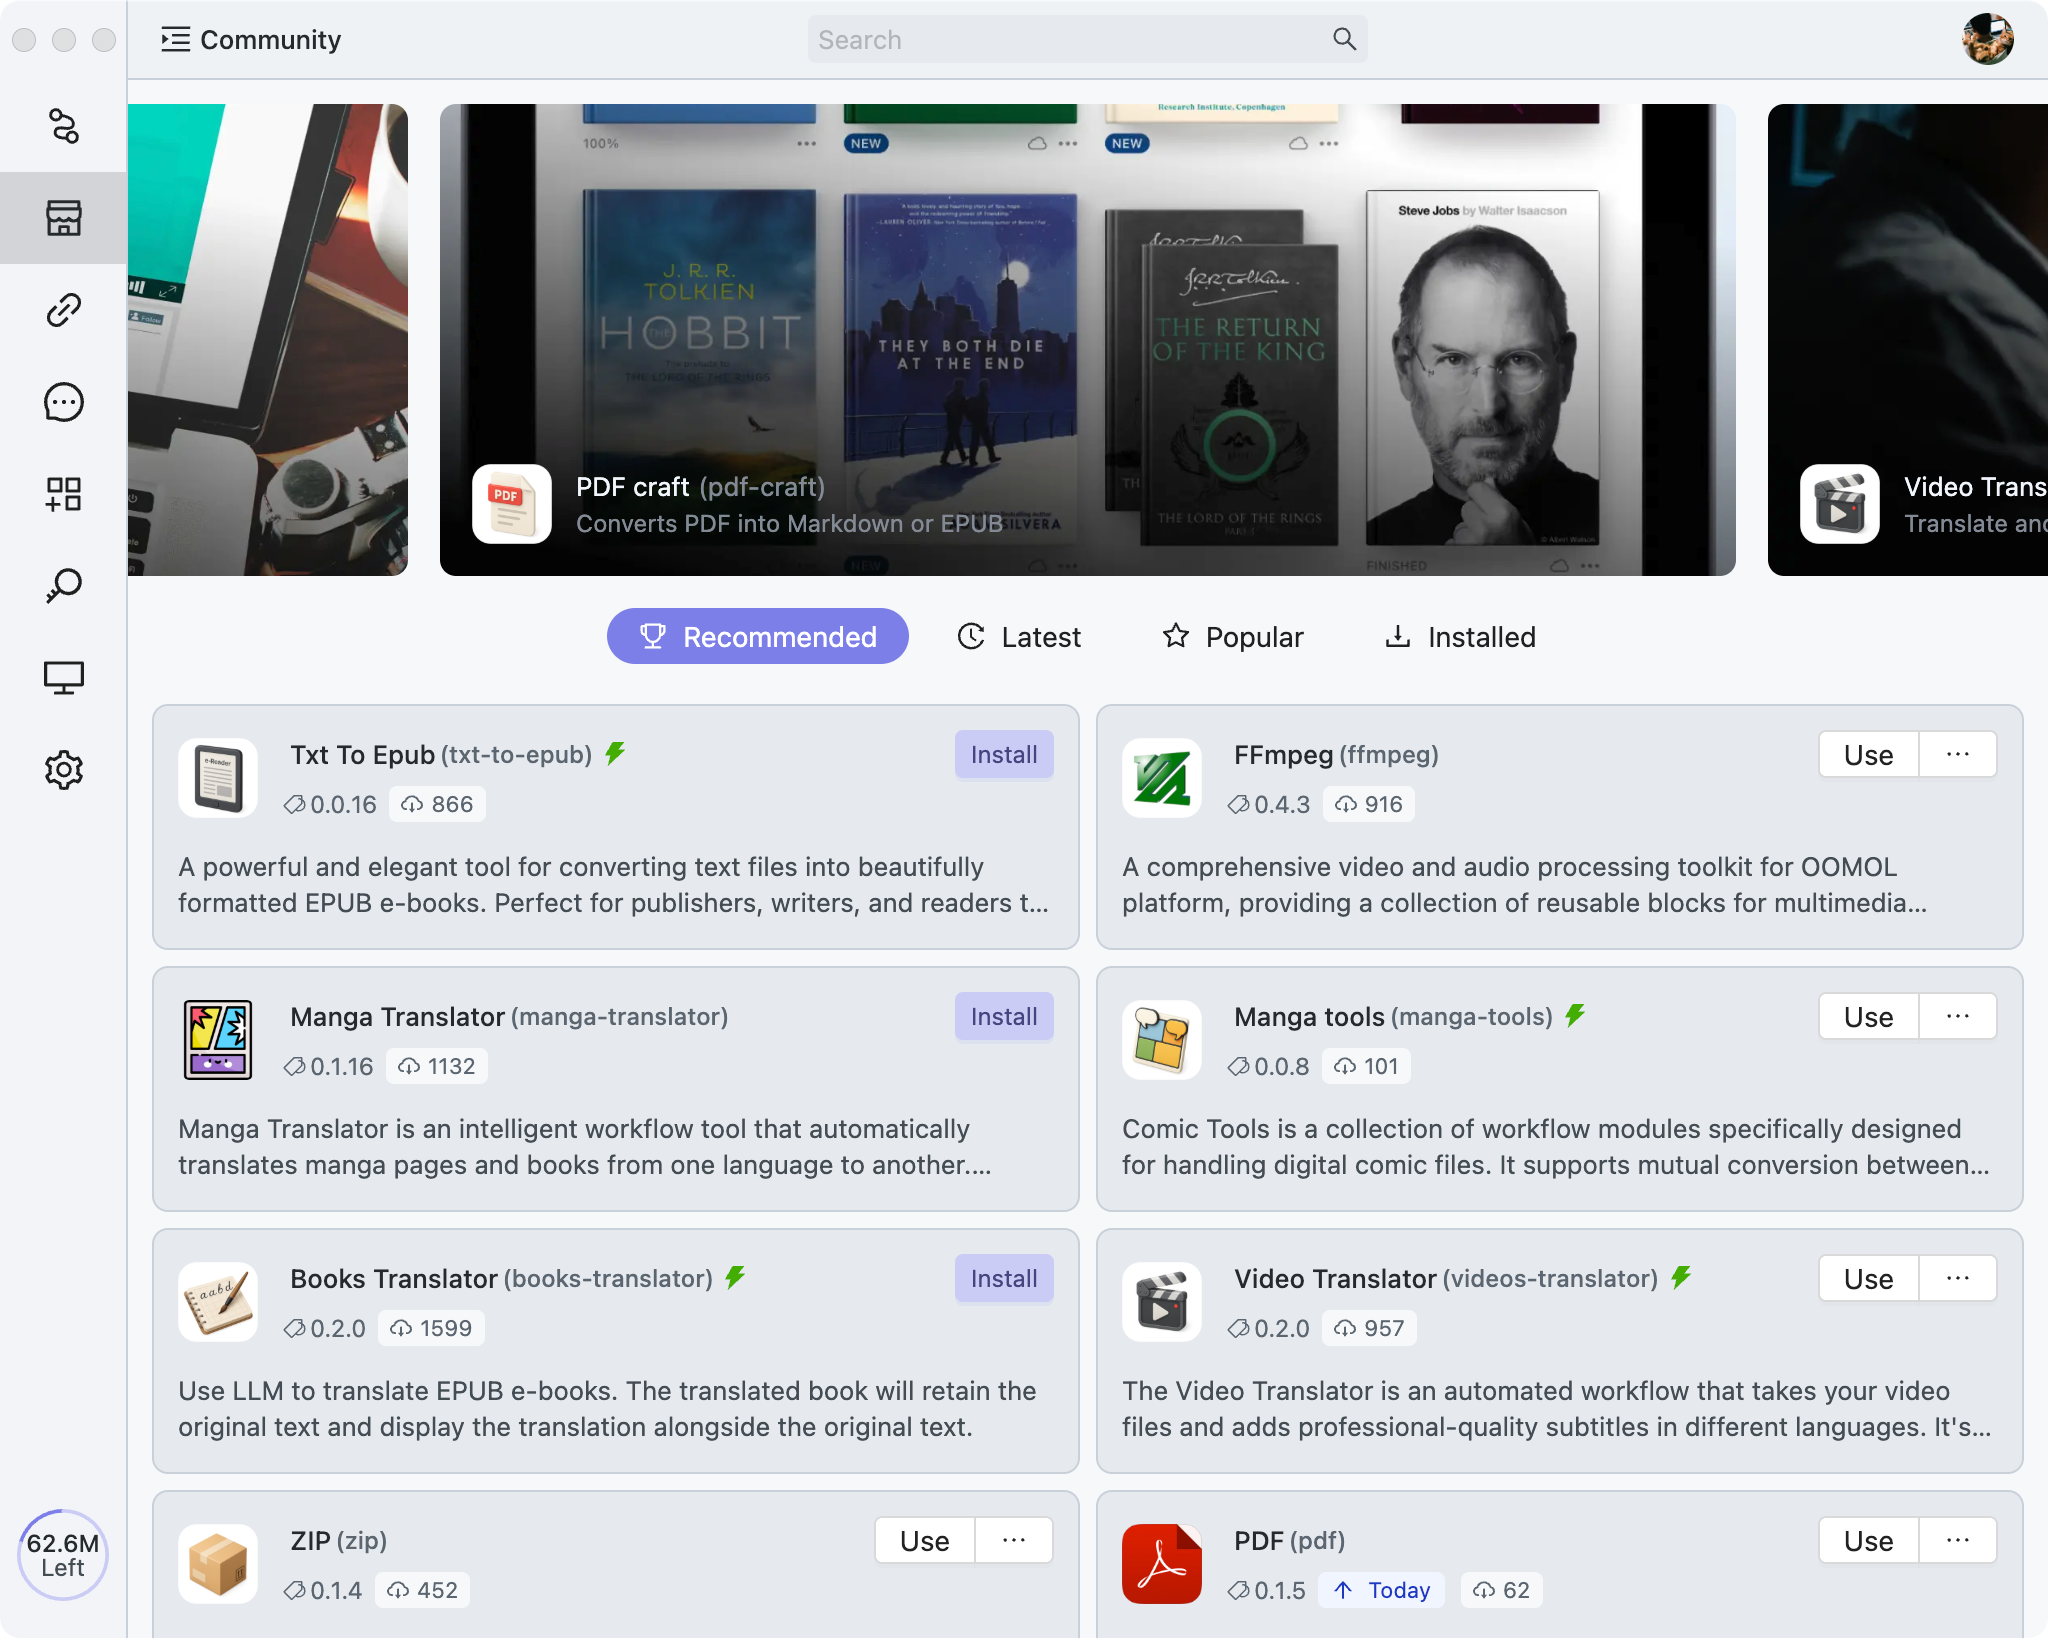Click the add blocks grid icon
Image resolution: width=2048 pixels, height=1638 pixels.
click(63, 494)
